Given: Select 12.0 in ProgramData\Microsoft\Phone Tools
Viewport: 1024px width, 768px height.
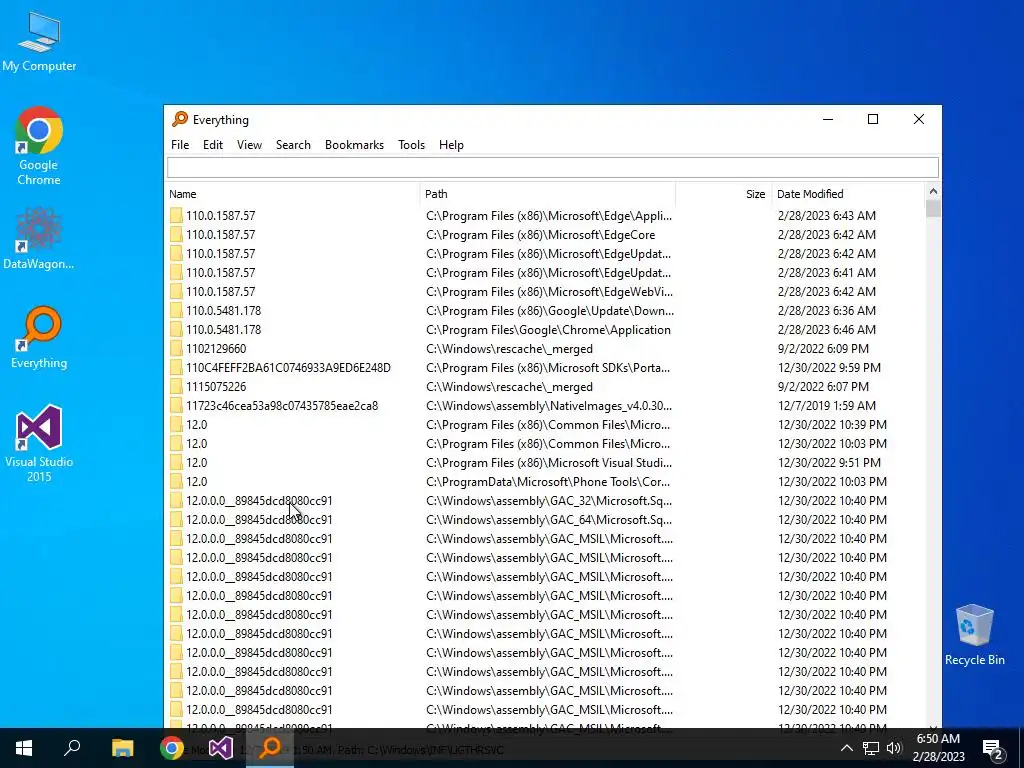Looking at the screenshot, I should point(197,481).
